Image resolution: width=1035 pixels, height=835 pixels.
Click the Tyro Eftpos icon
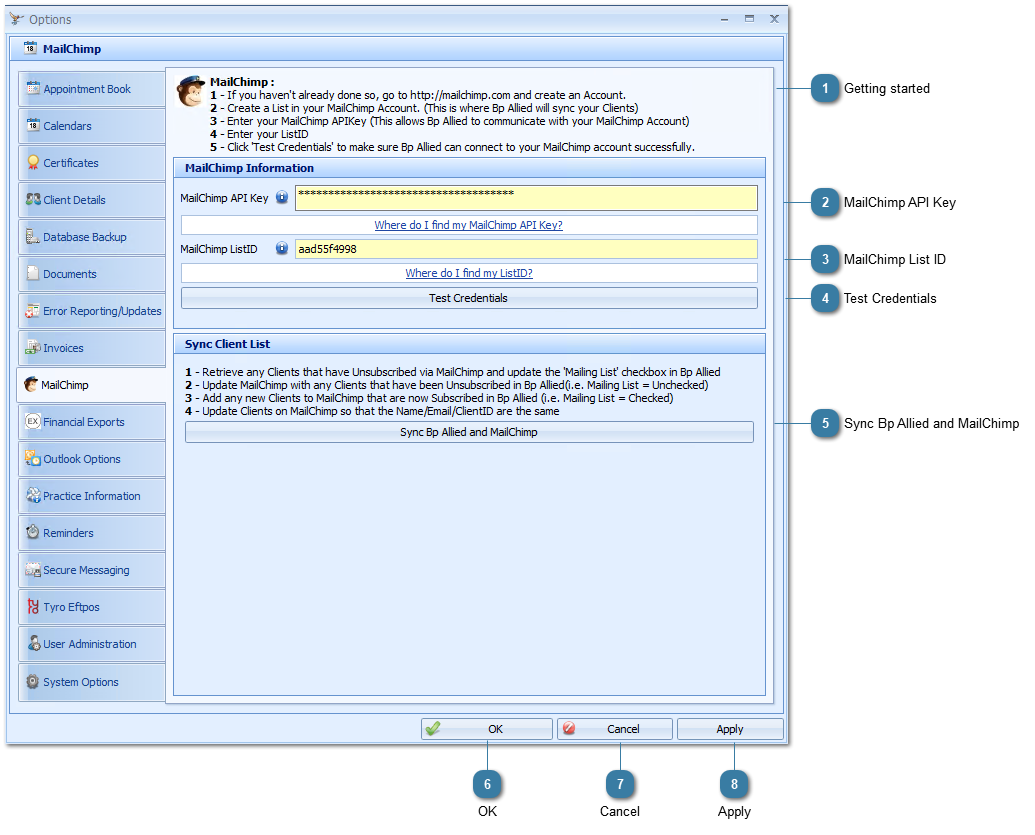(33, 606)
